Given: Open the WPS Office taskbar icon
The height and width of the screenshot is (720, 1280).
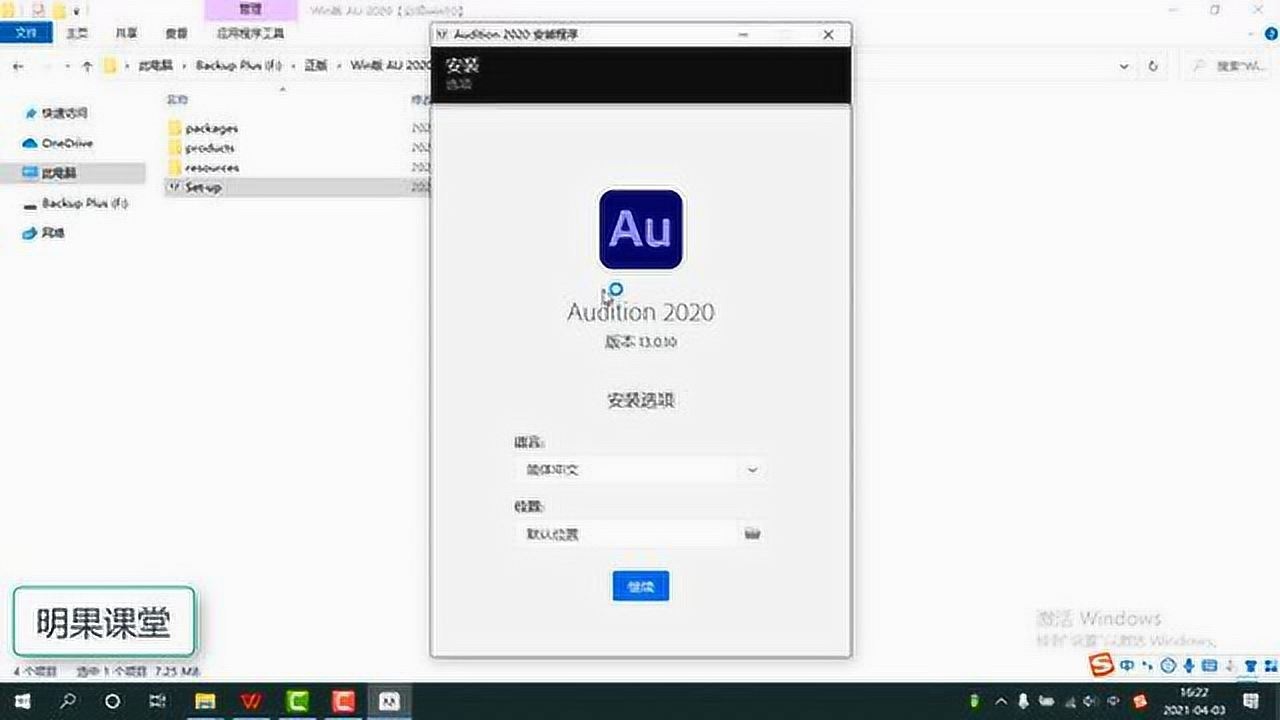Looking at the screenshot, I should (251, 701).
